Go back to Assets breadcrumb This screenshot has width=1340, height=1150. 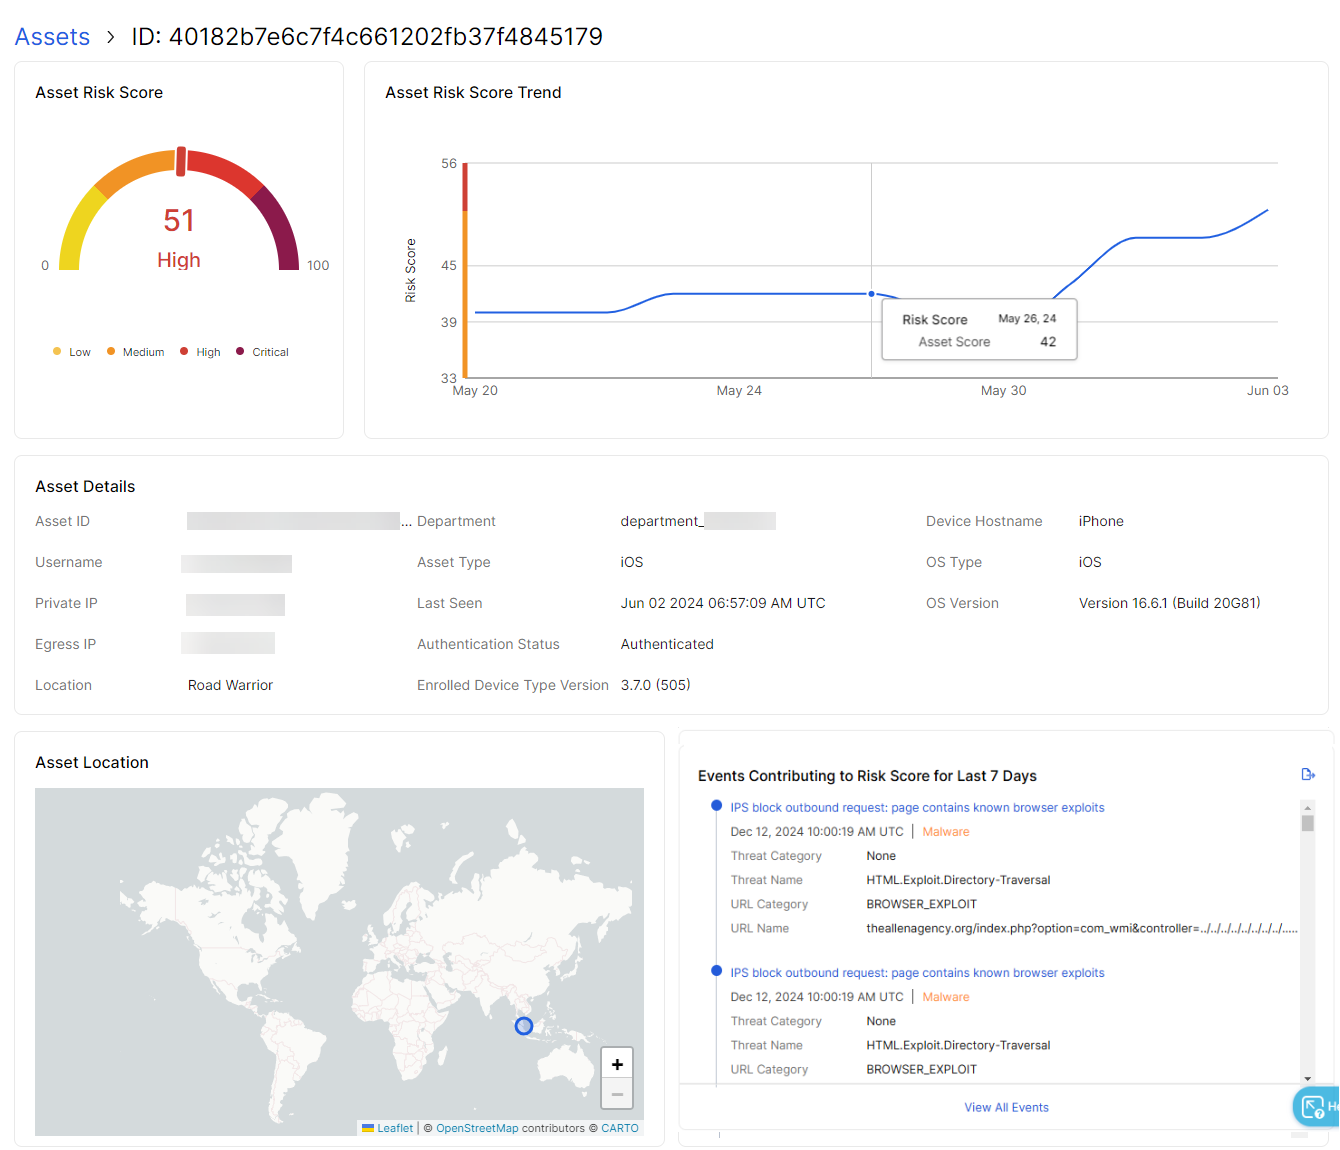[x=52, y=37]
